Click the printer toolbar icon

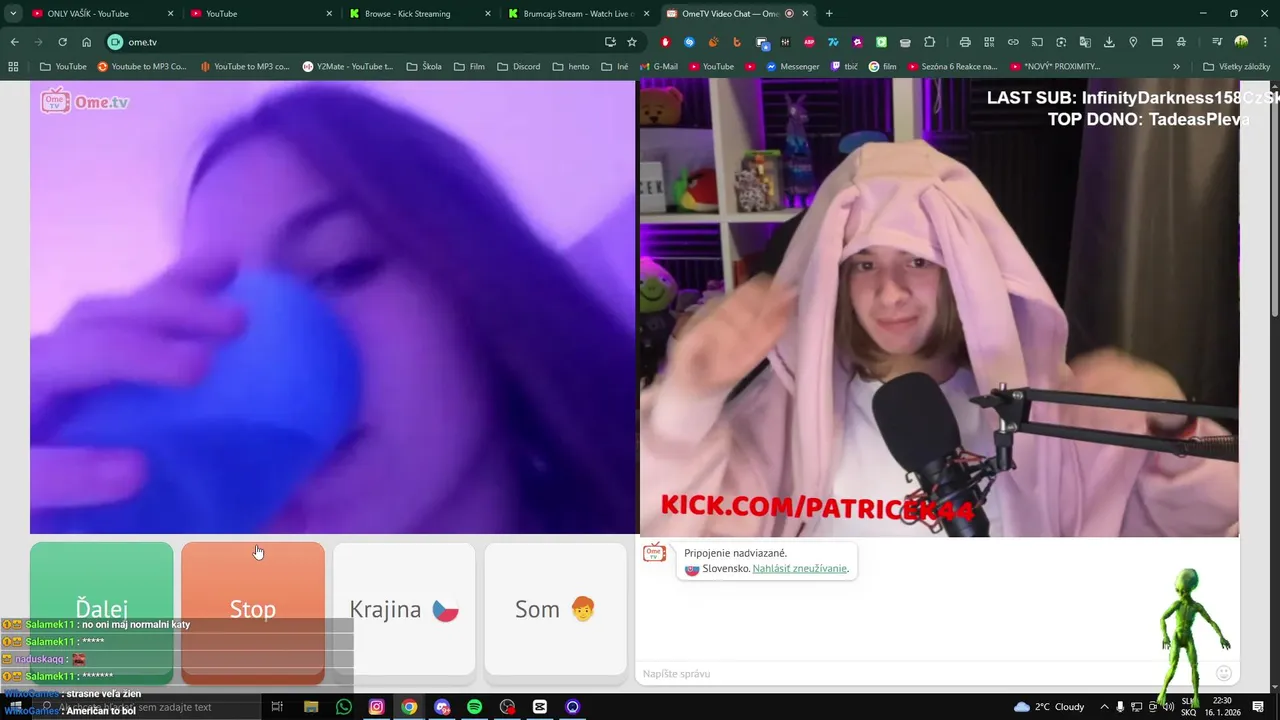(965, 42)
